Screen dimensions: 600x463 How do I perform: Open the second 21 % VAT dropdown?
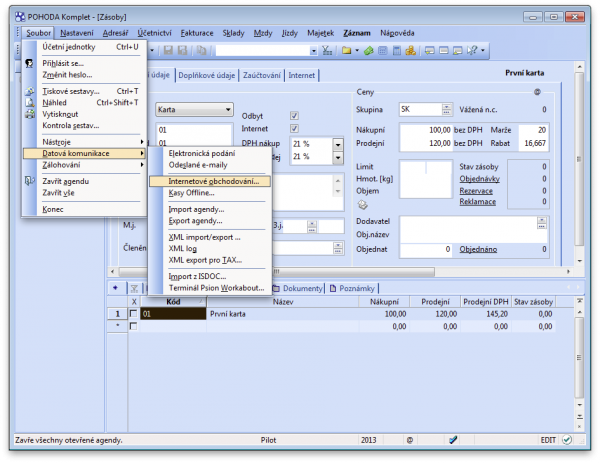coord(338,158)
